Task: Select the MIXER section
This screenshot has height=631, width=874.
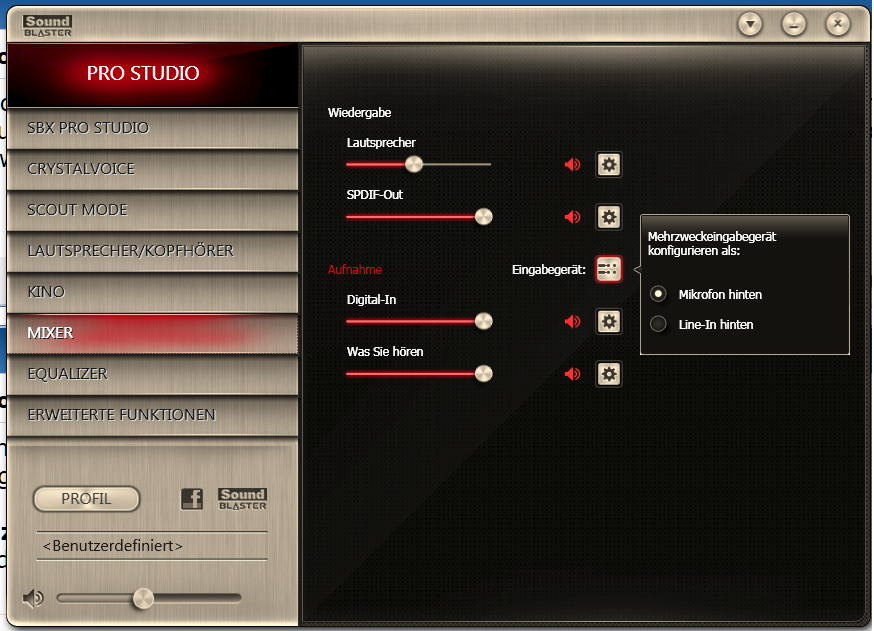Action: tap(153, 333)
